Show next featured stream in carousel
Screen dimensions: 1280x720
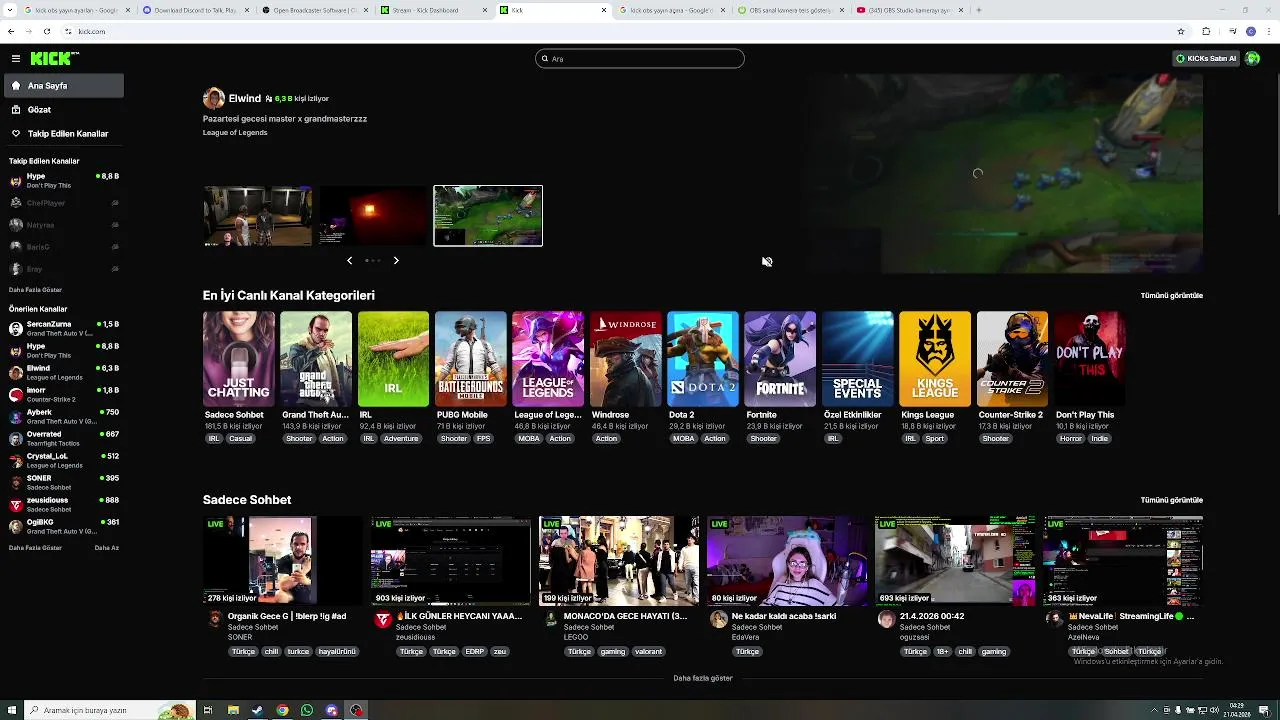396,260
